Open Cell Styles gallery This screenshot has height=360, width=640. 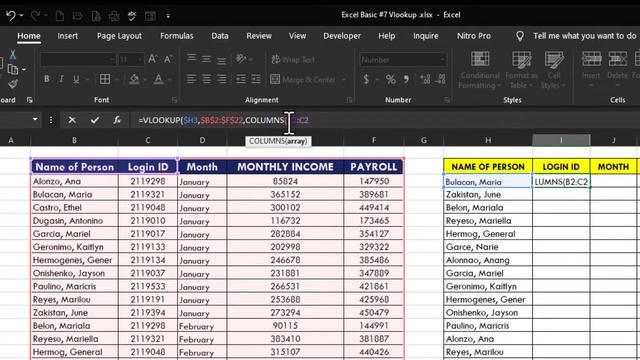pyautogui.click(x=553, y=70)
